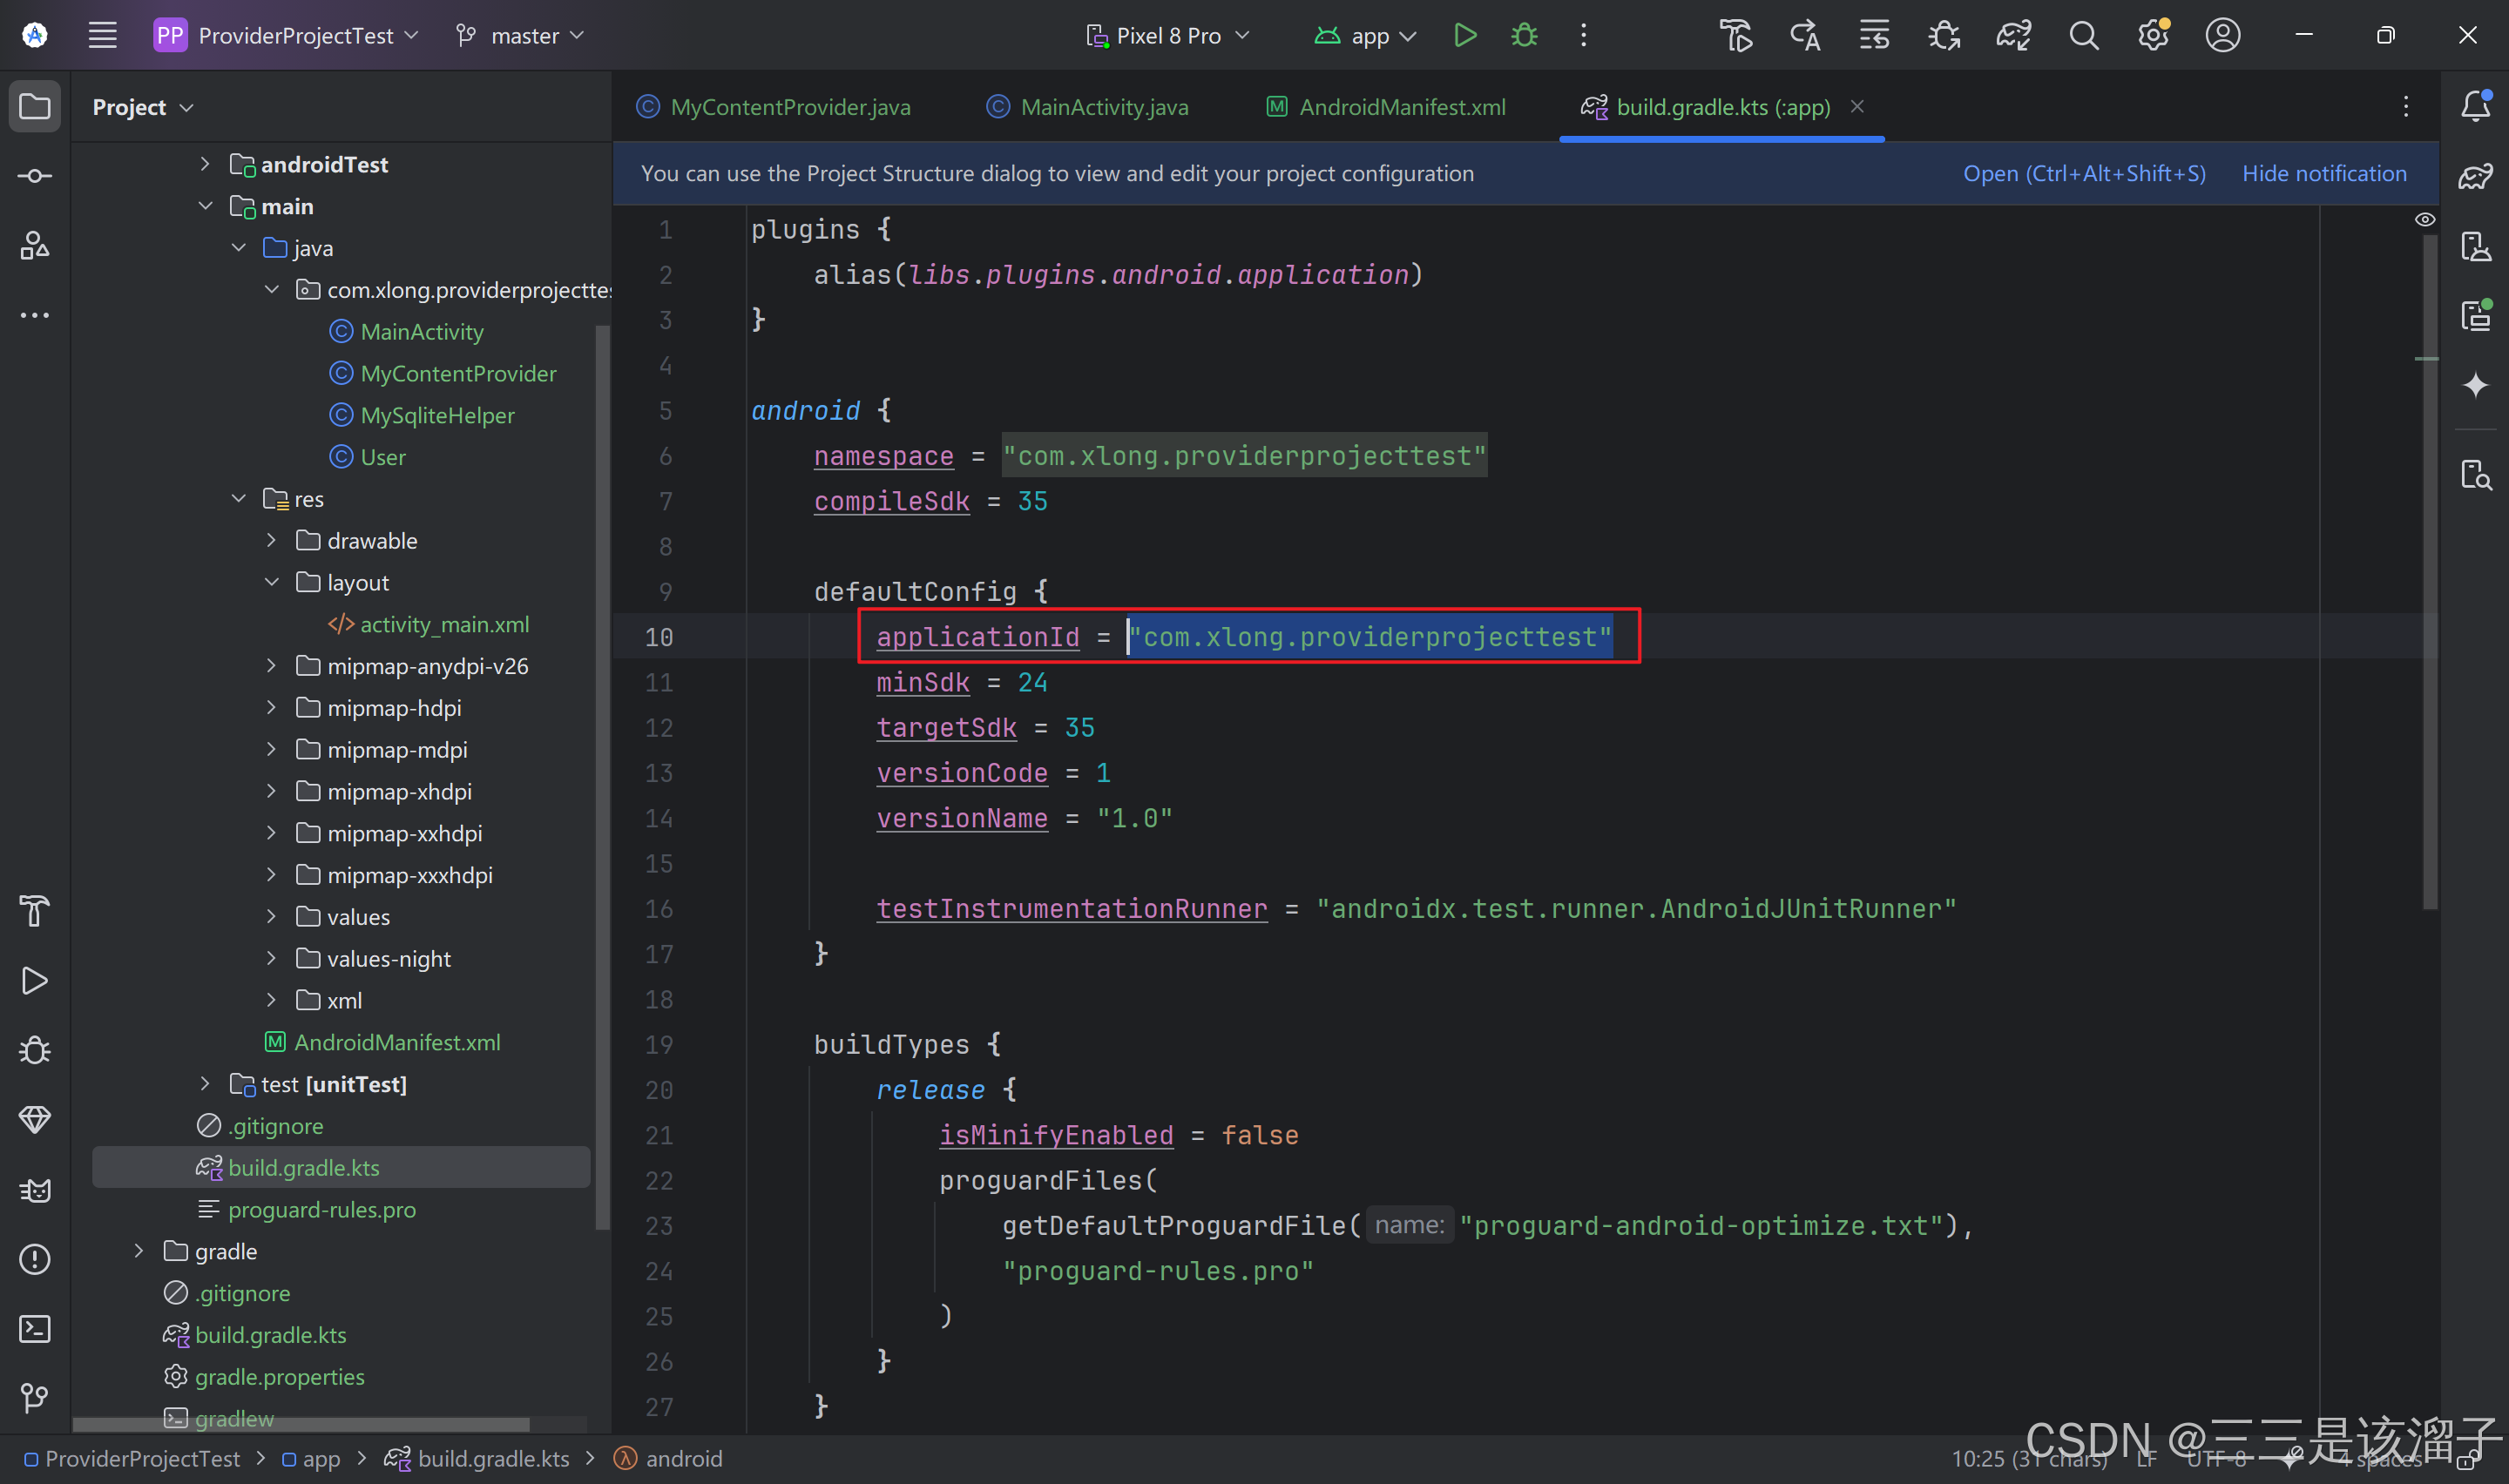The width and height of the screenshot is (2509, 1484).
Task: Open the user account profile icon
Action: click(x=2222, y=36)
